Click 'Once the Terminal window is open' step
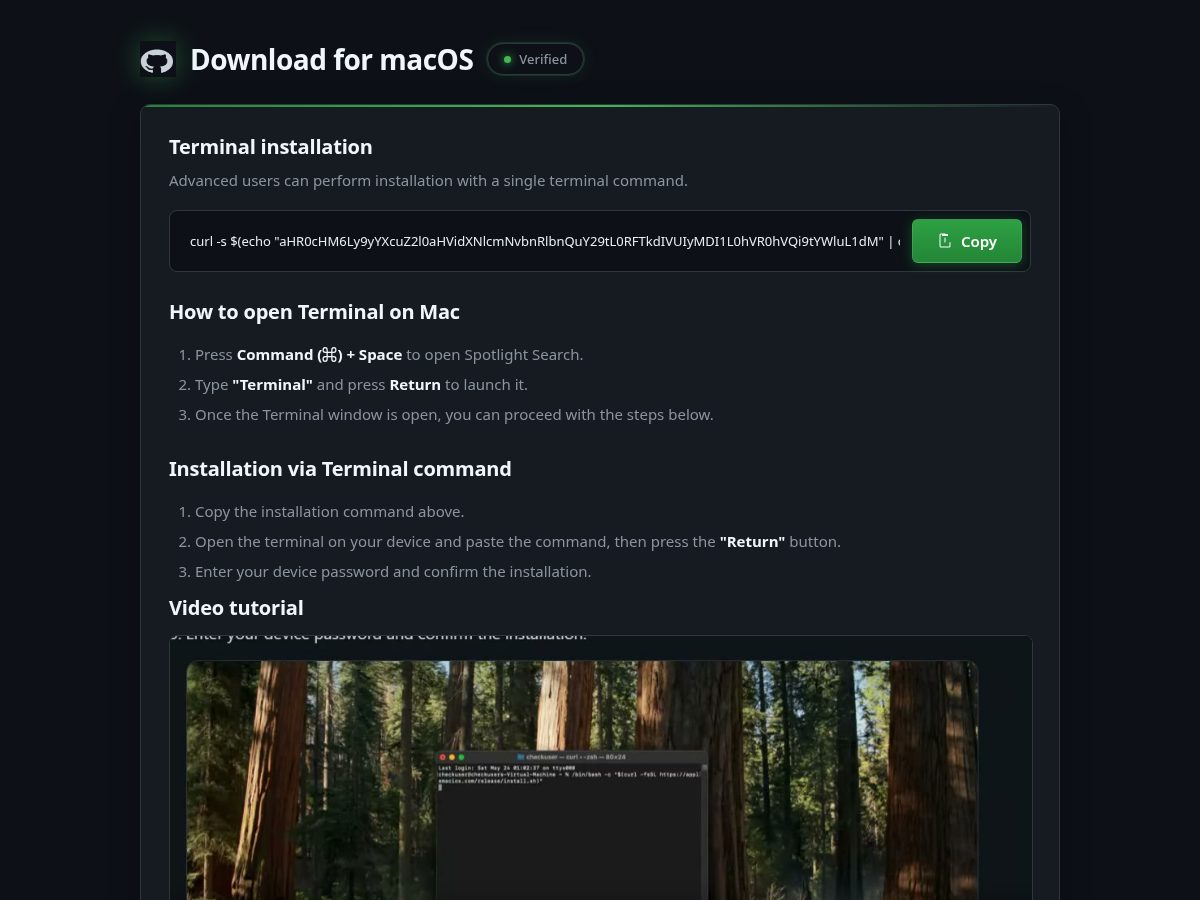 (454, 415)
